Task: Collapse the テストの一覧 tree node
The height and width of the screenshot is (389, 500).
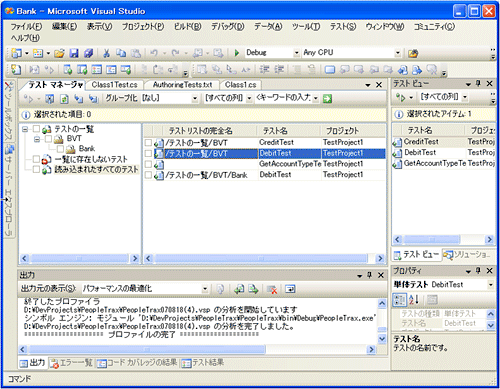Action: pos(25,129)
